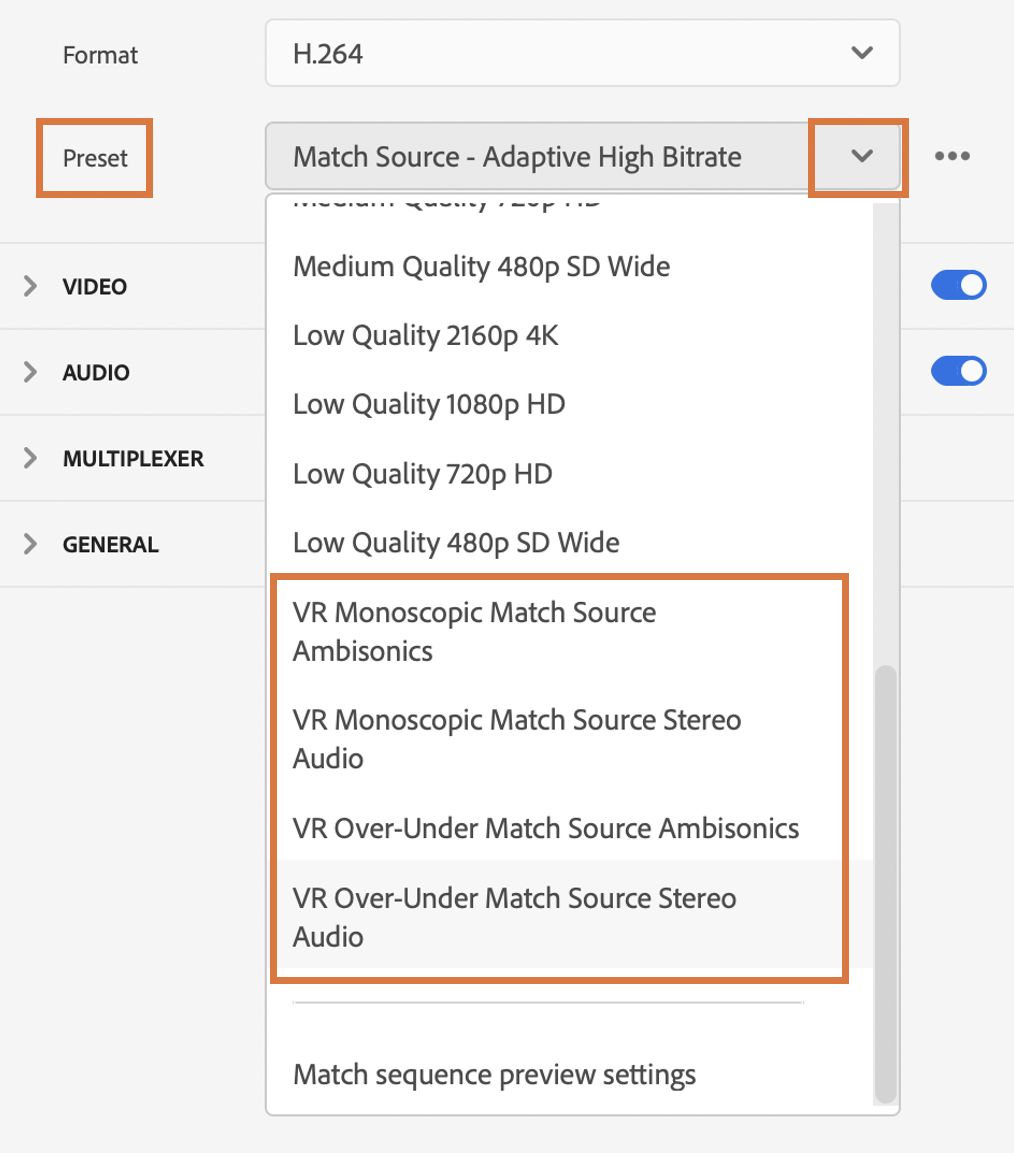Expand the VIDEO section chevron

[x=31, y=286]
